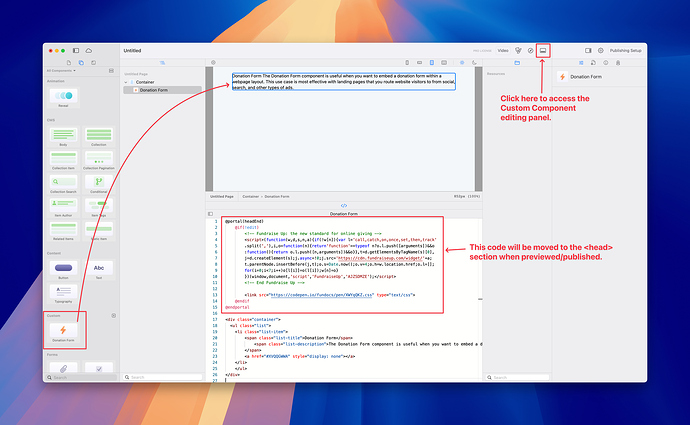Viewport: 690px width, 425px height.
Task: Select the Related Items component
Action: 63,231
